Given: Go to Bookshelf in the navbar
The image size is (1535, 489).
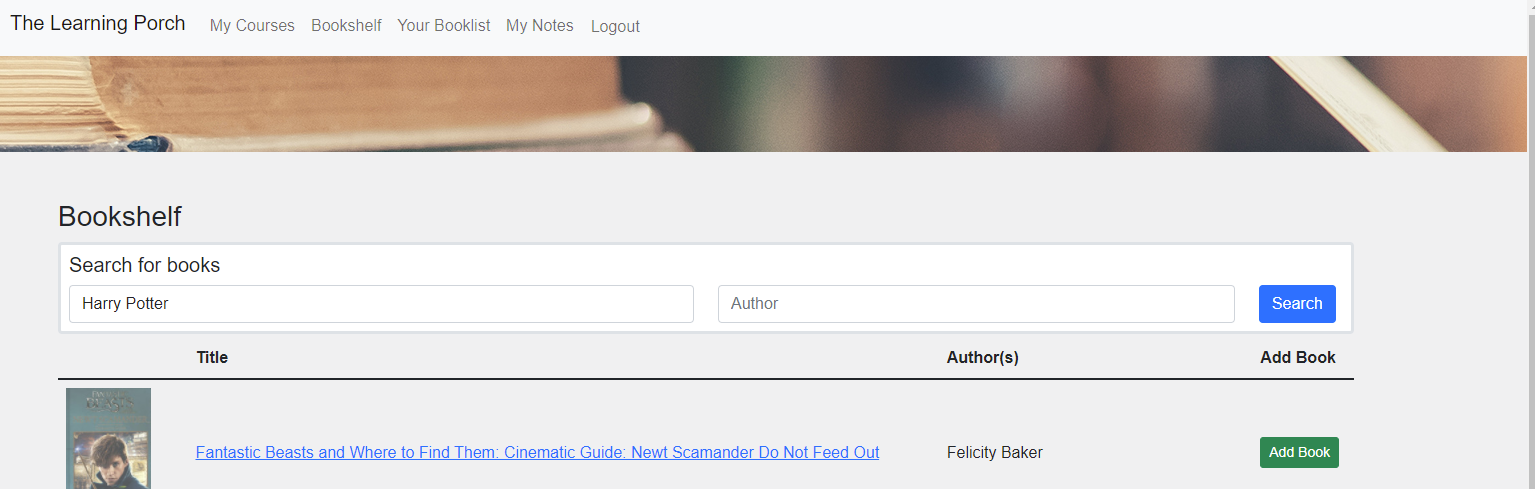Looking at the screenshot, I should tap(346, 26).
